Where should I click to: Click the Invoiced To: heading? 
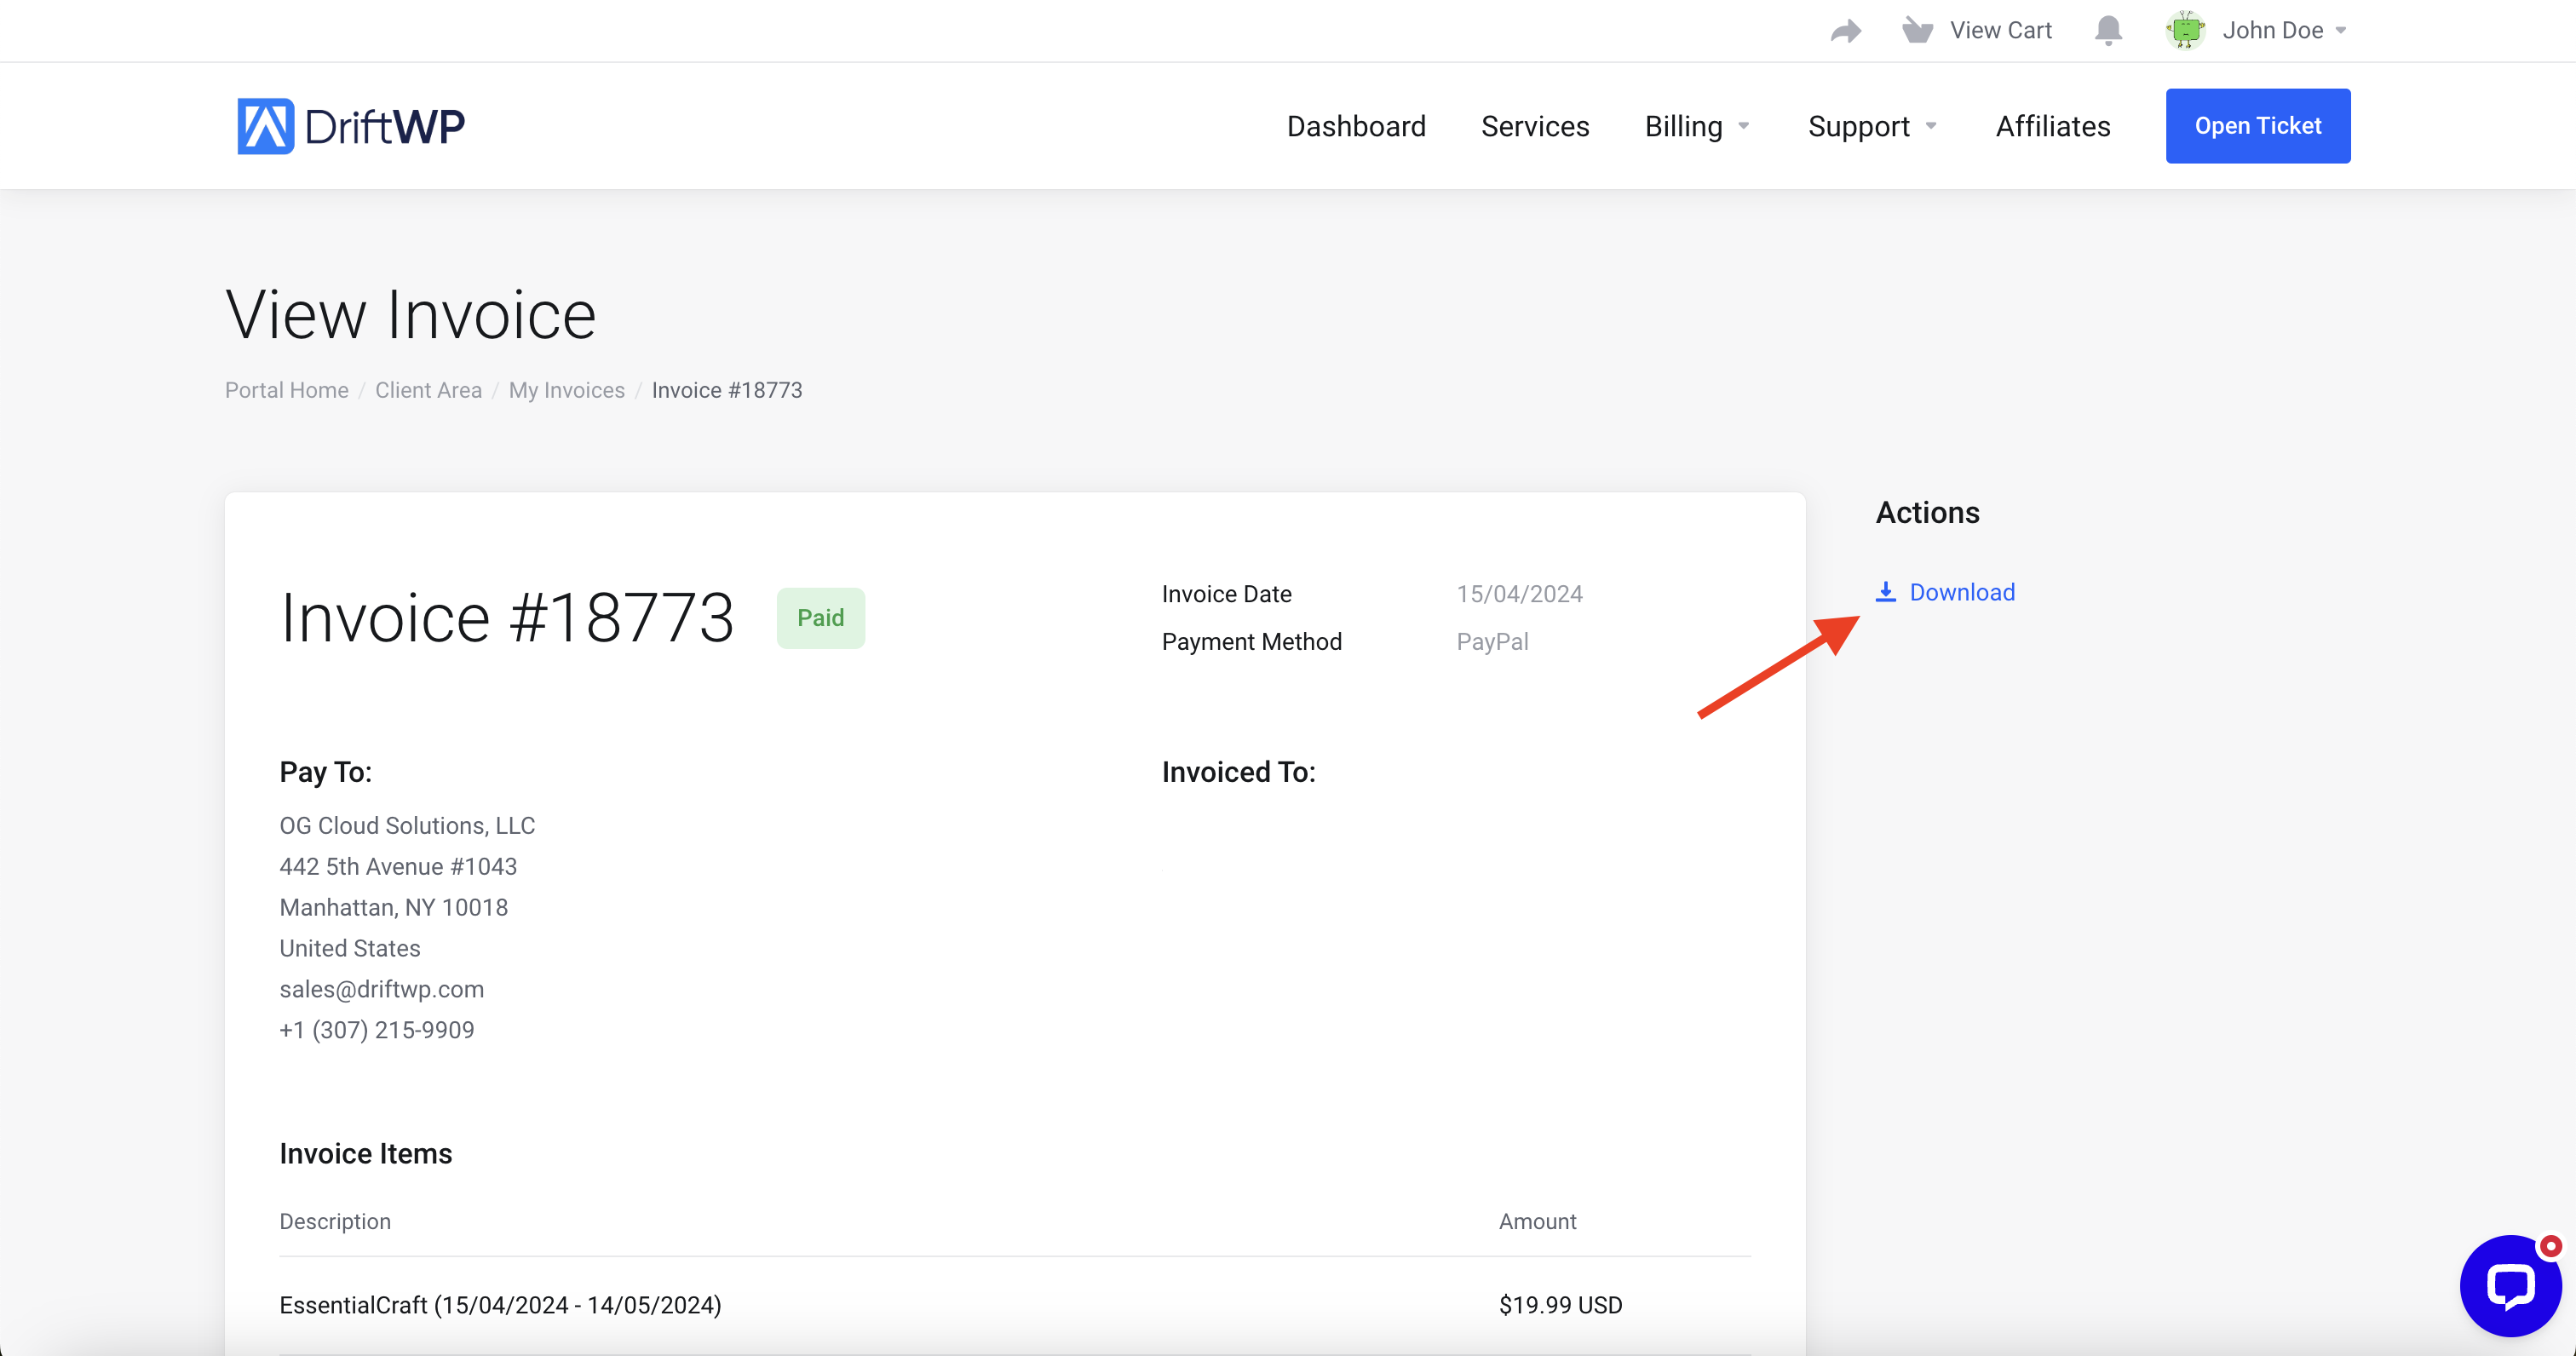tap(1238, 772)
